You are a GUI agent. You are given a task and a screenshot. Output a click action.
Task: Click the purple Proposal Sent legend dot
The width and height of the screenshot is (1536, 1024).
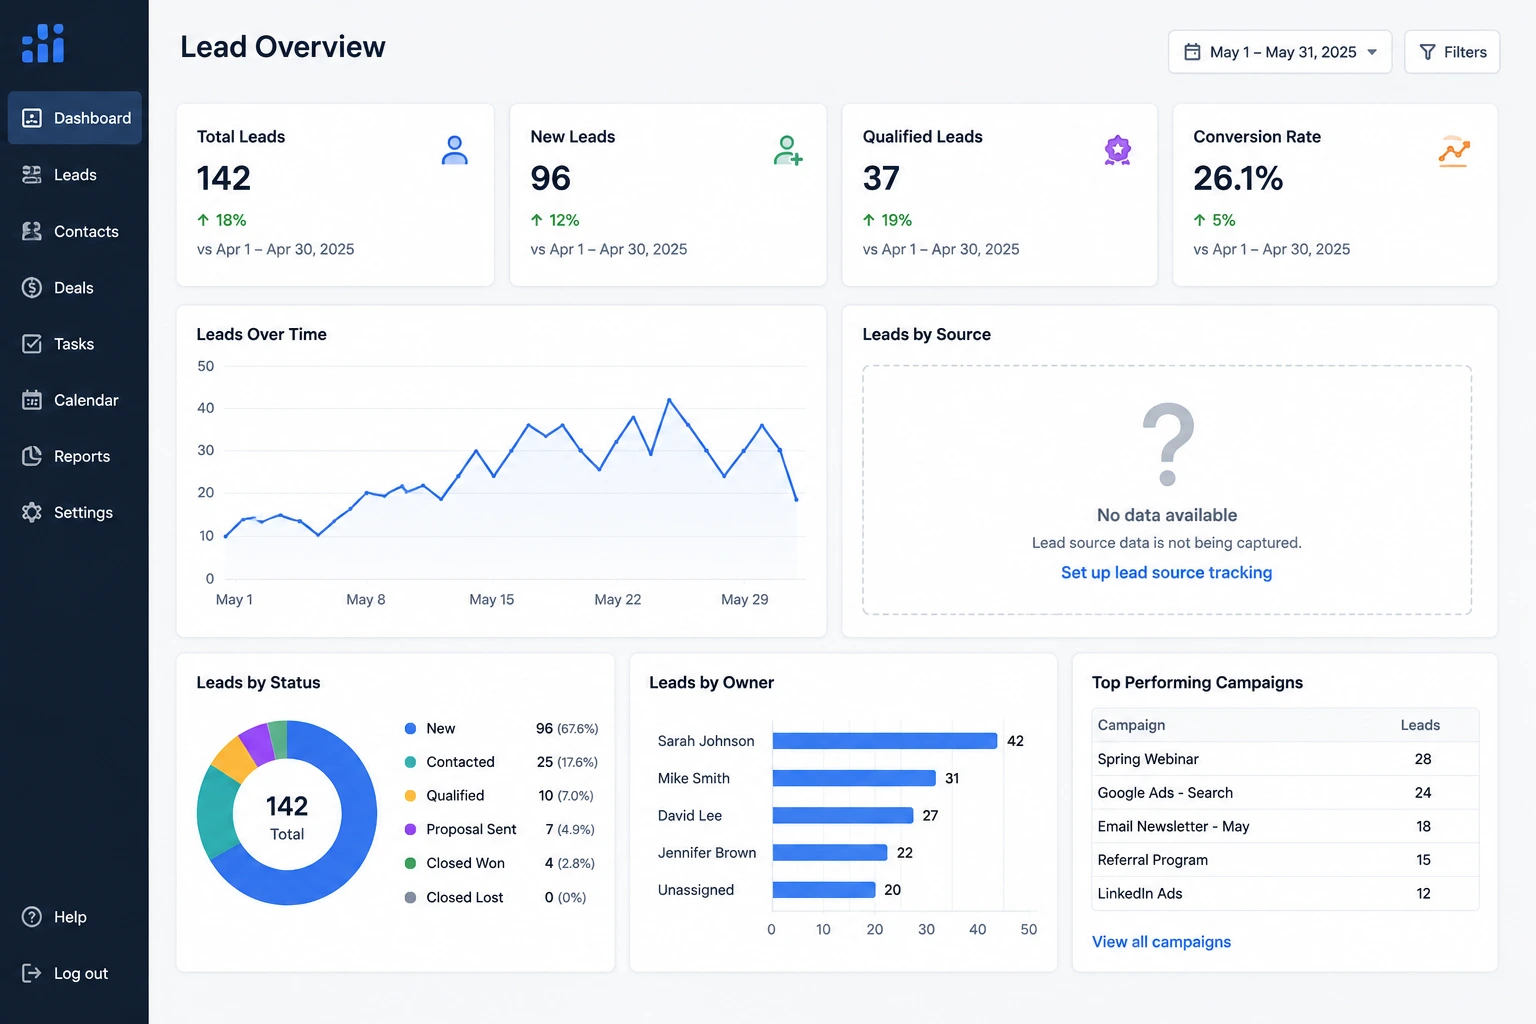pos(410,830)
